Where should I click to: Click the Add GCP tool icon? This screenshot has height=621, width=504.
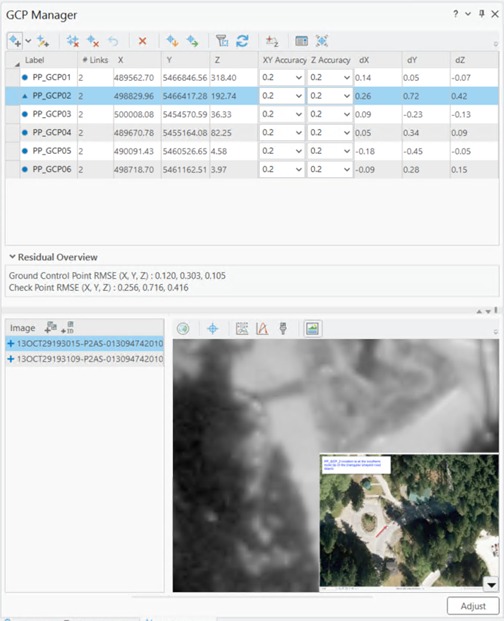pos(15,41)
